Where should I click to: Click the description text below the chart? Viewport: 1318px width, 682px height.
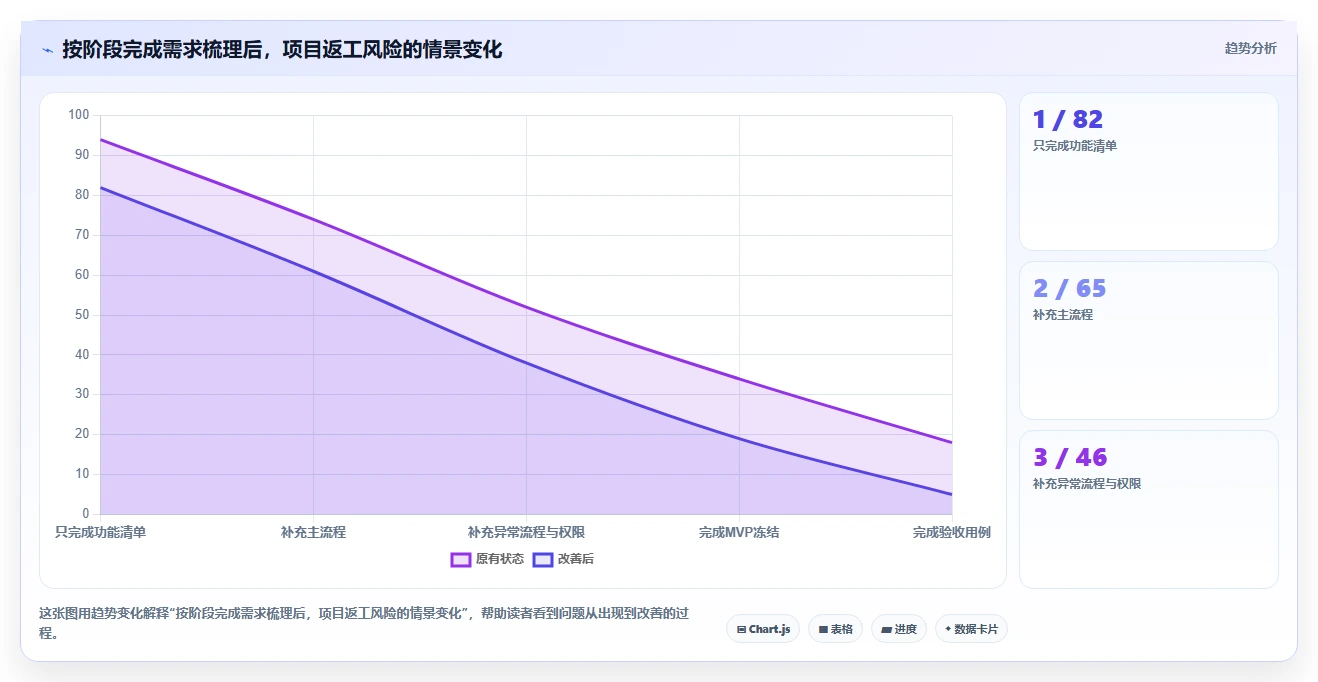click(364, 623)
